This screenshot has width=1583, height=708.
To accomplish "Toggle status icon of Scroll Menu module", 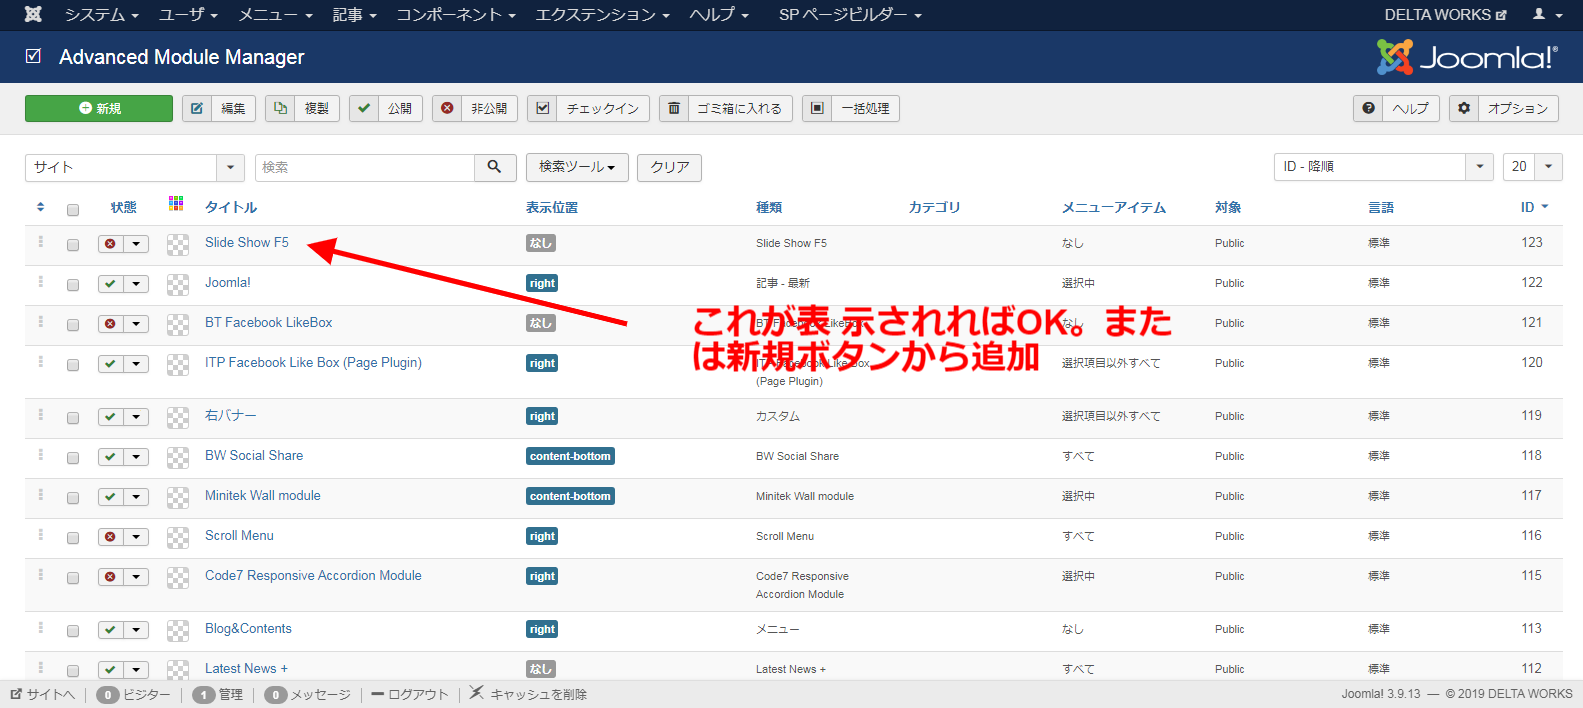I will (x=110, y=537).
